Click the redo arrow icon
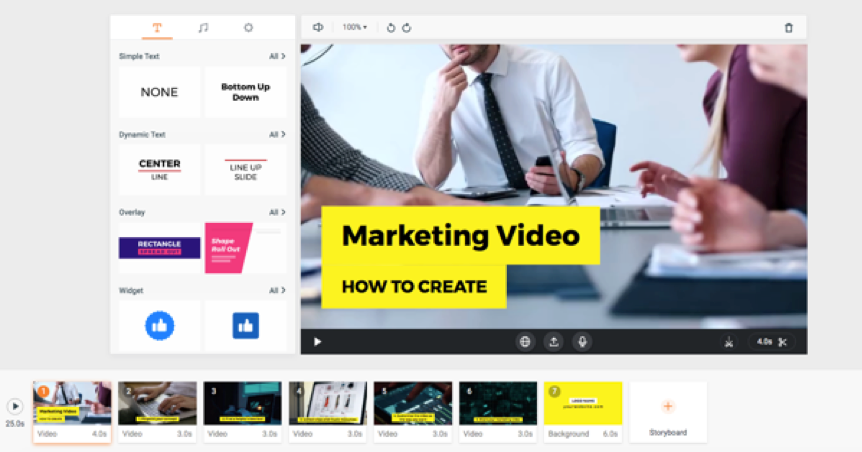862x452 pixels. (407, 28)
